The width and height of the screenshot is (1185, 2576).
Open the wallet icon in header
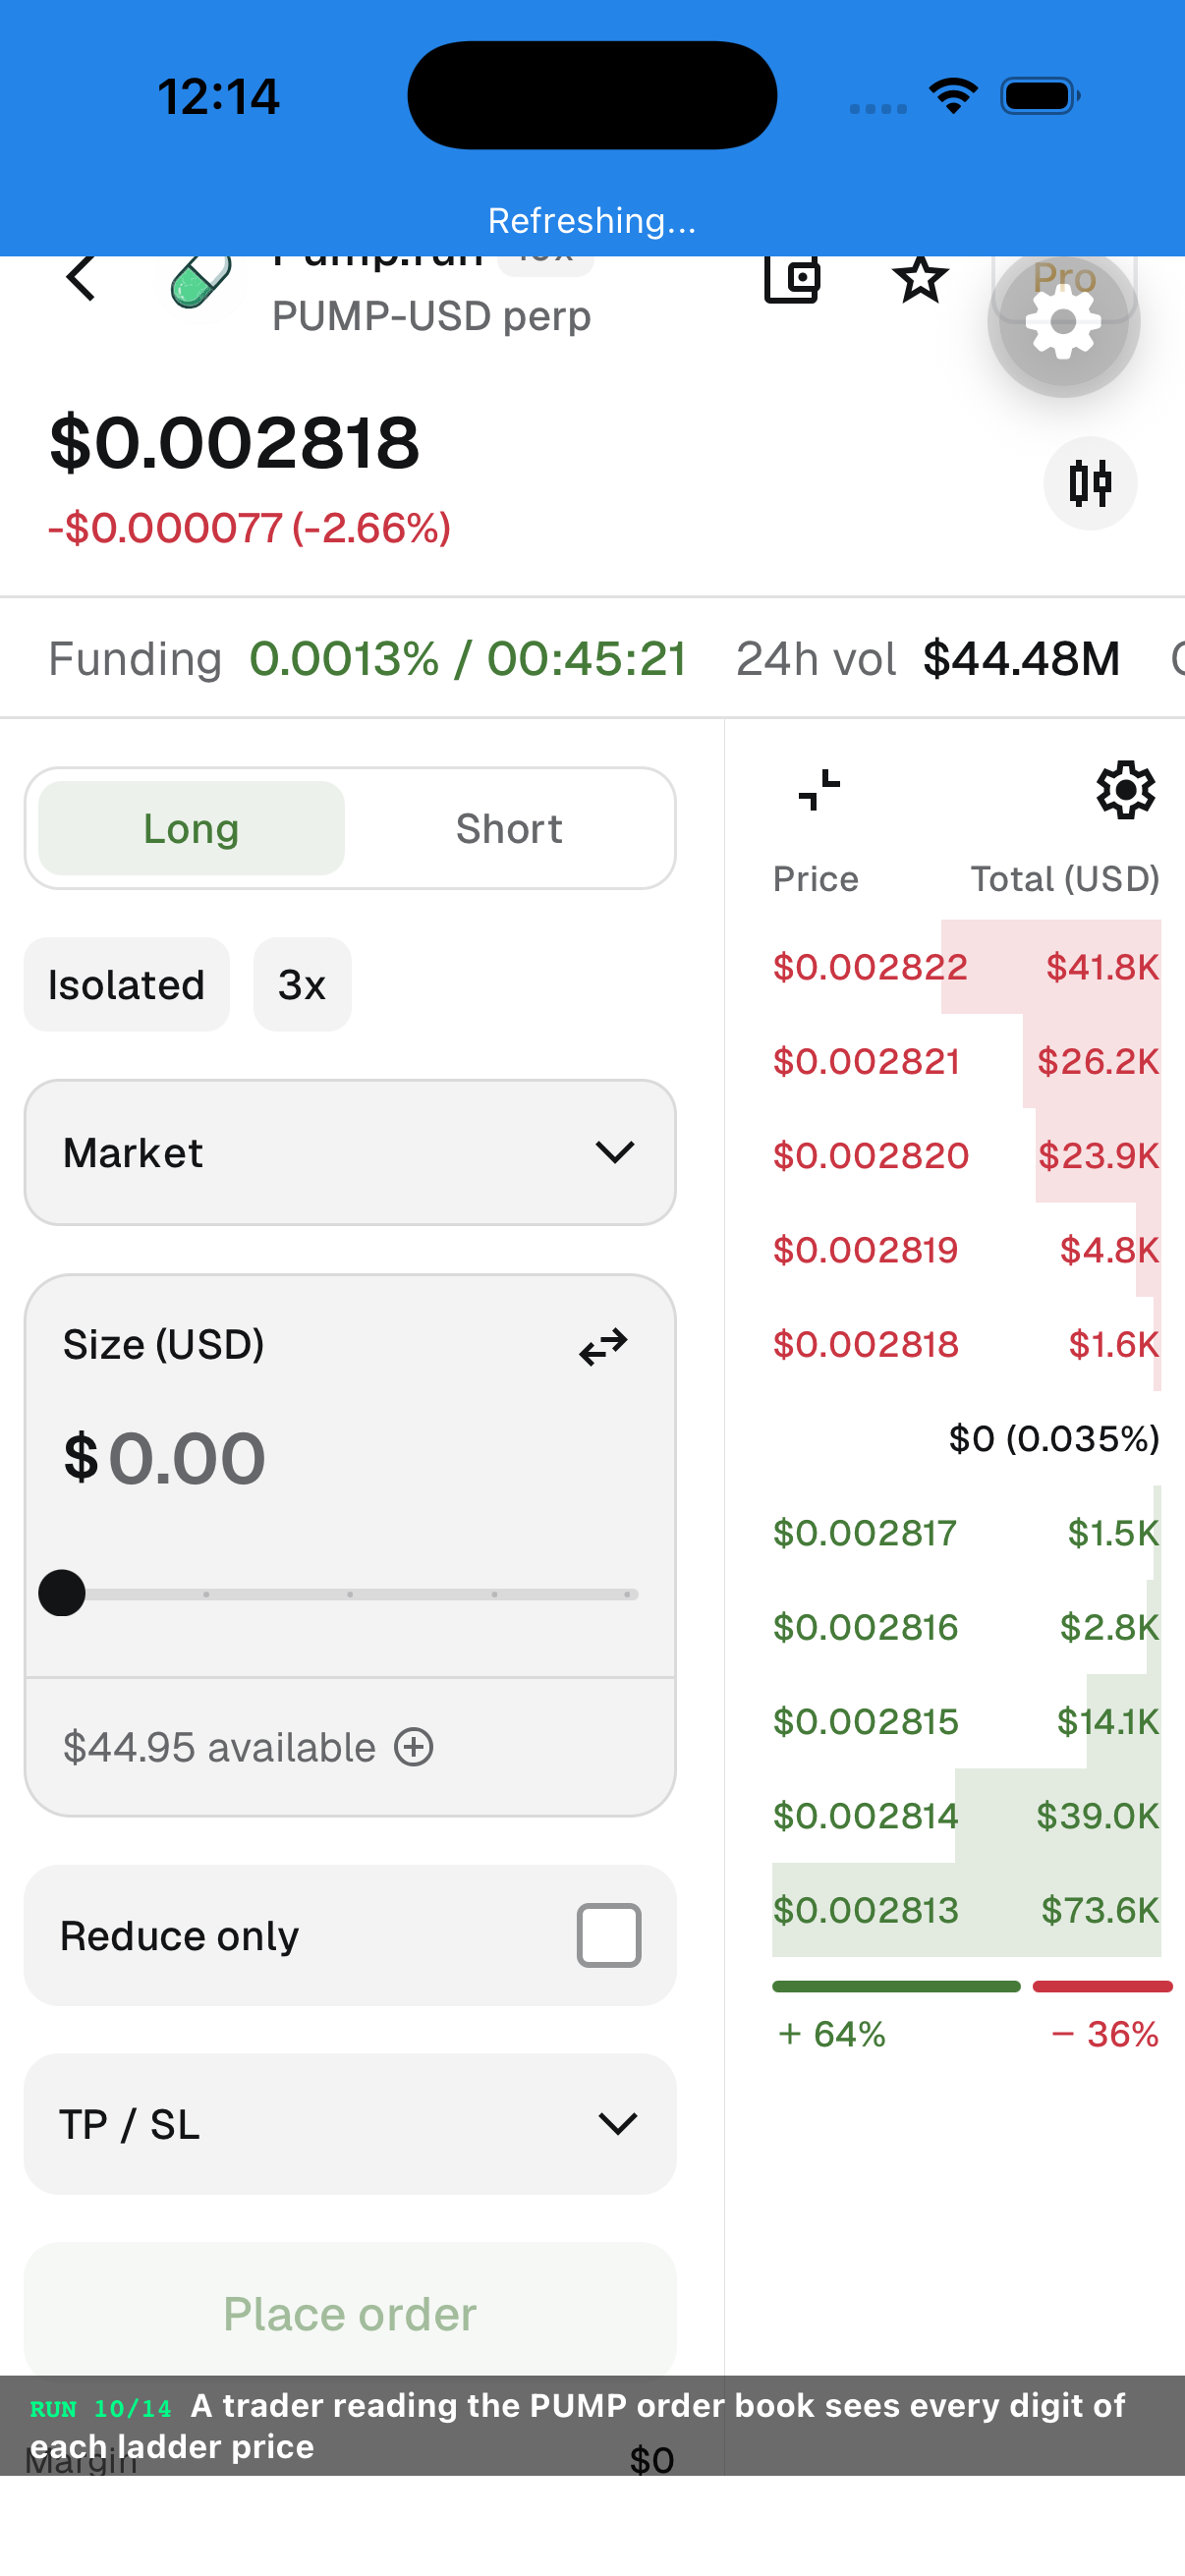(792, 279)
